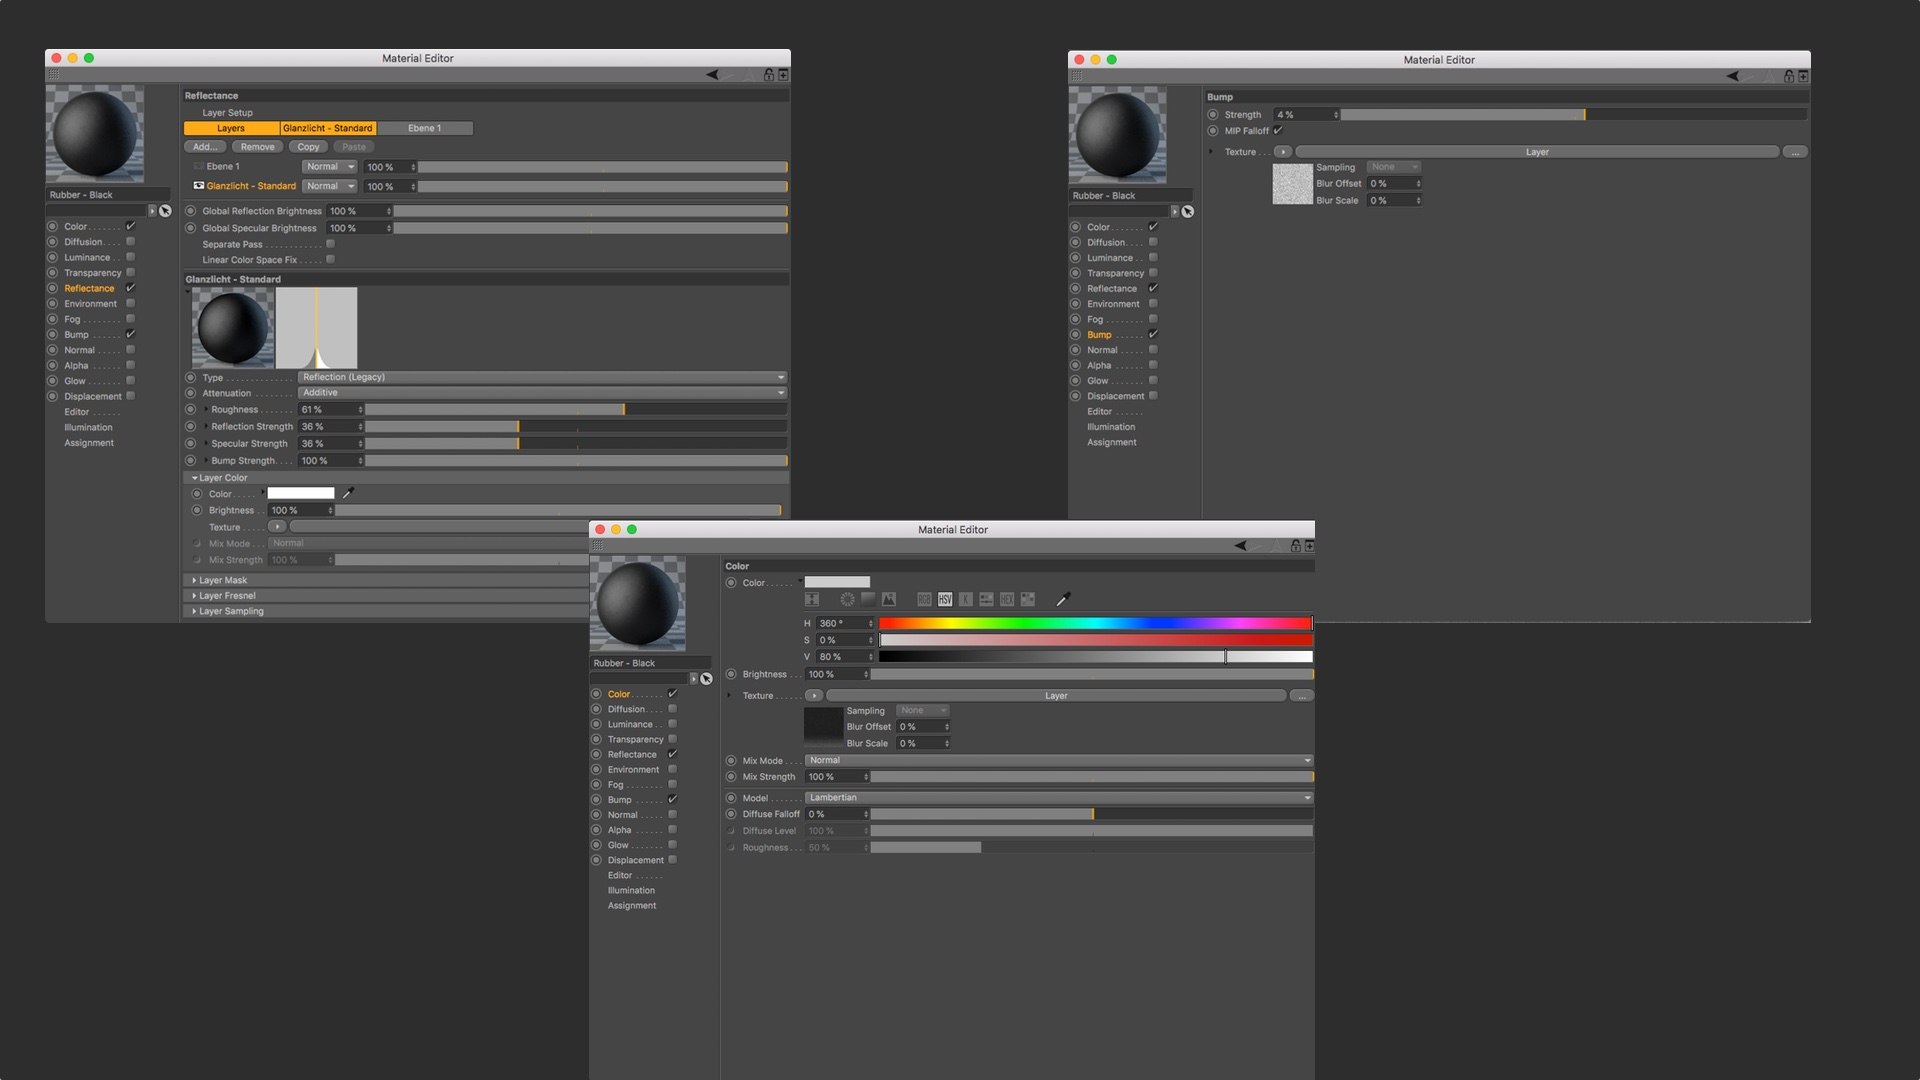Toggle the Separate Pass checkbox
1920x1080 pixels.
pyautogui.click(x=330, y=244)
